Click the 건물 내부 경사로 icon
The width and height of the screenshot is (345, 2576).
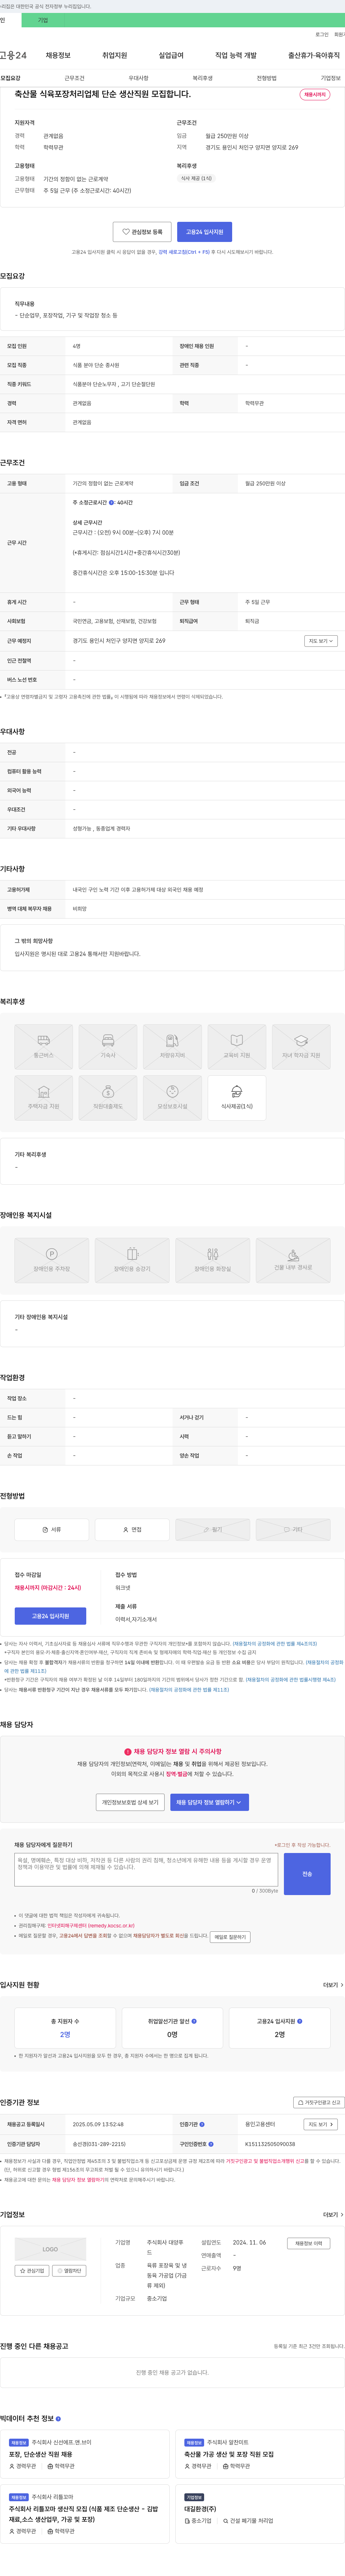[293, 1260]
